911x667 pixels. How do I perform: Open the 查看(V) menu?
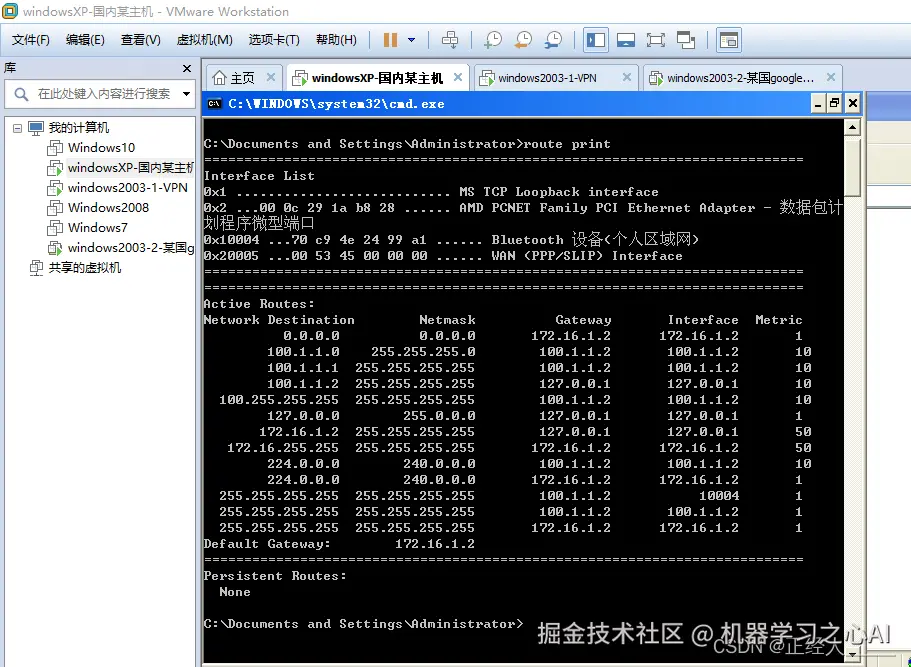click(x=140, y=40)
